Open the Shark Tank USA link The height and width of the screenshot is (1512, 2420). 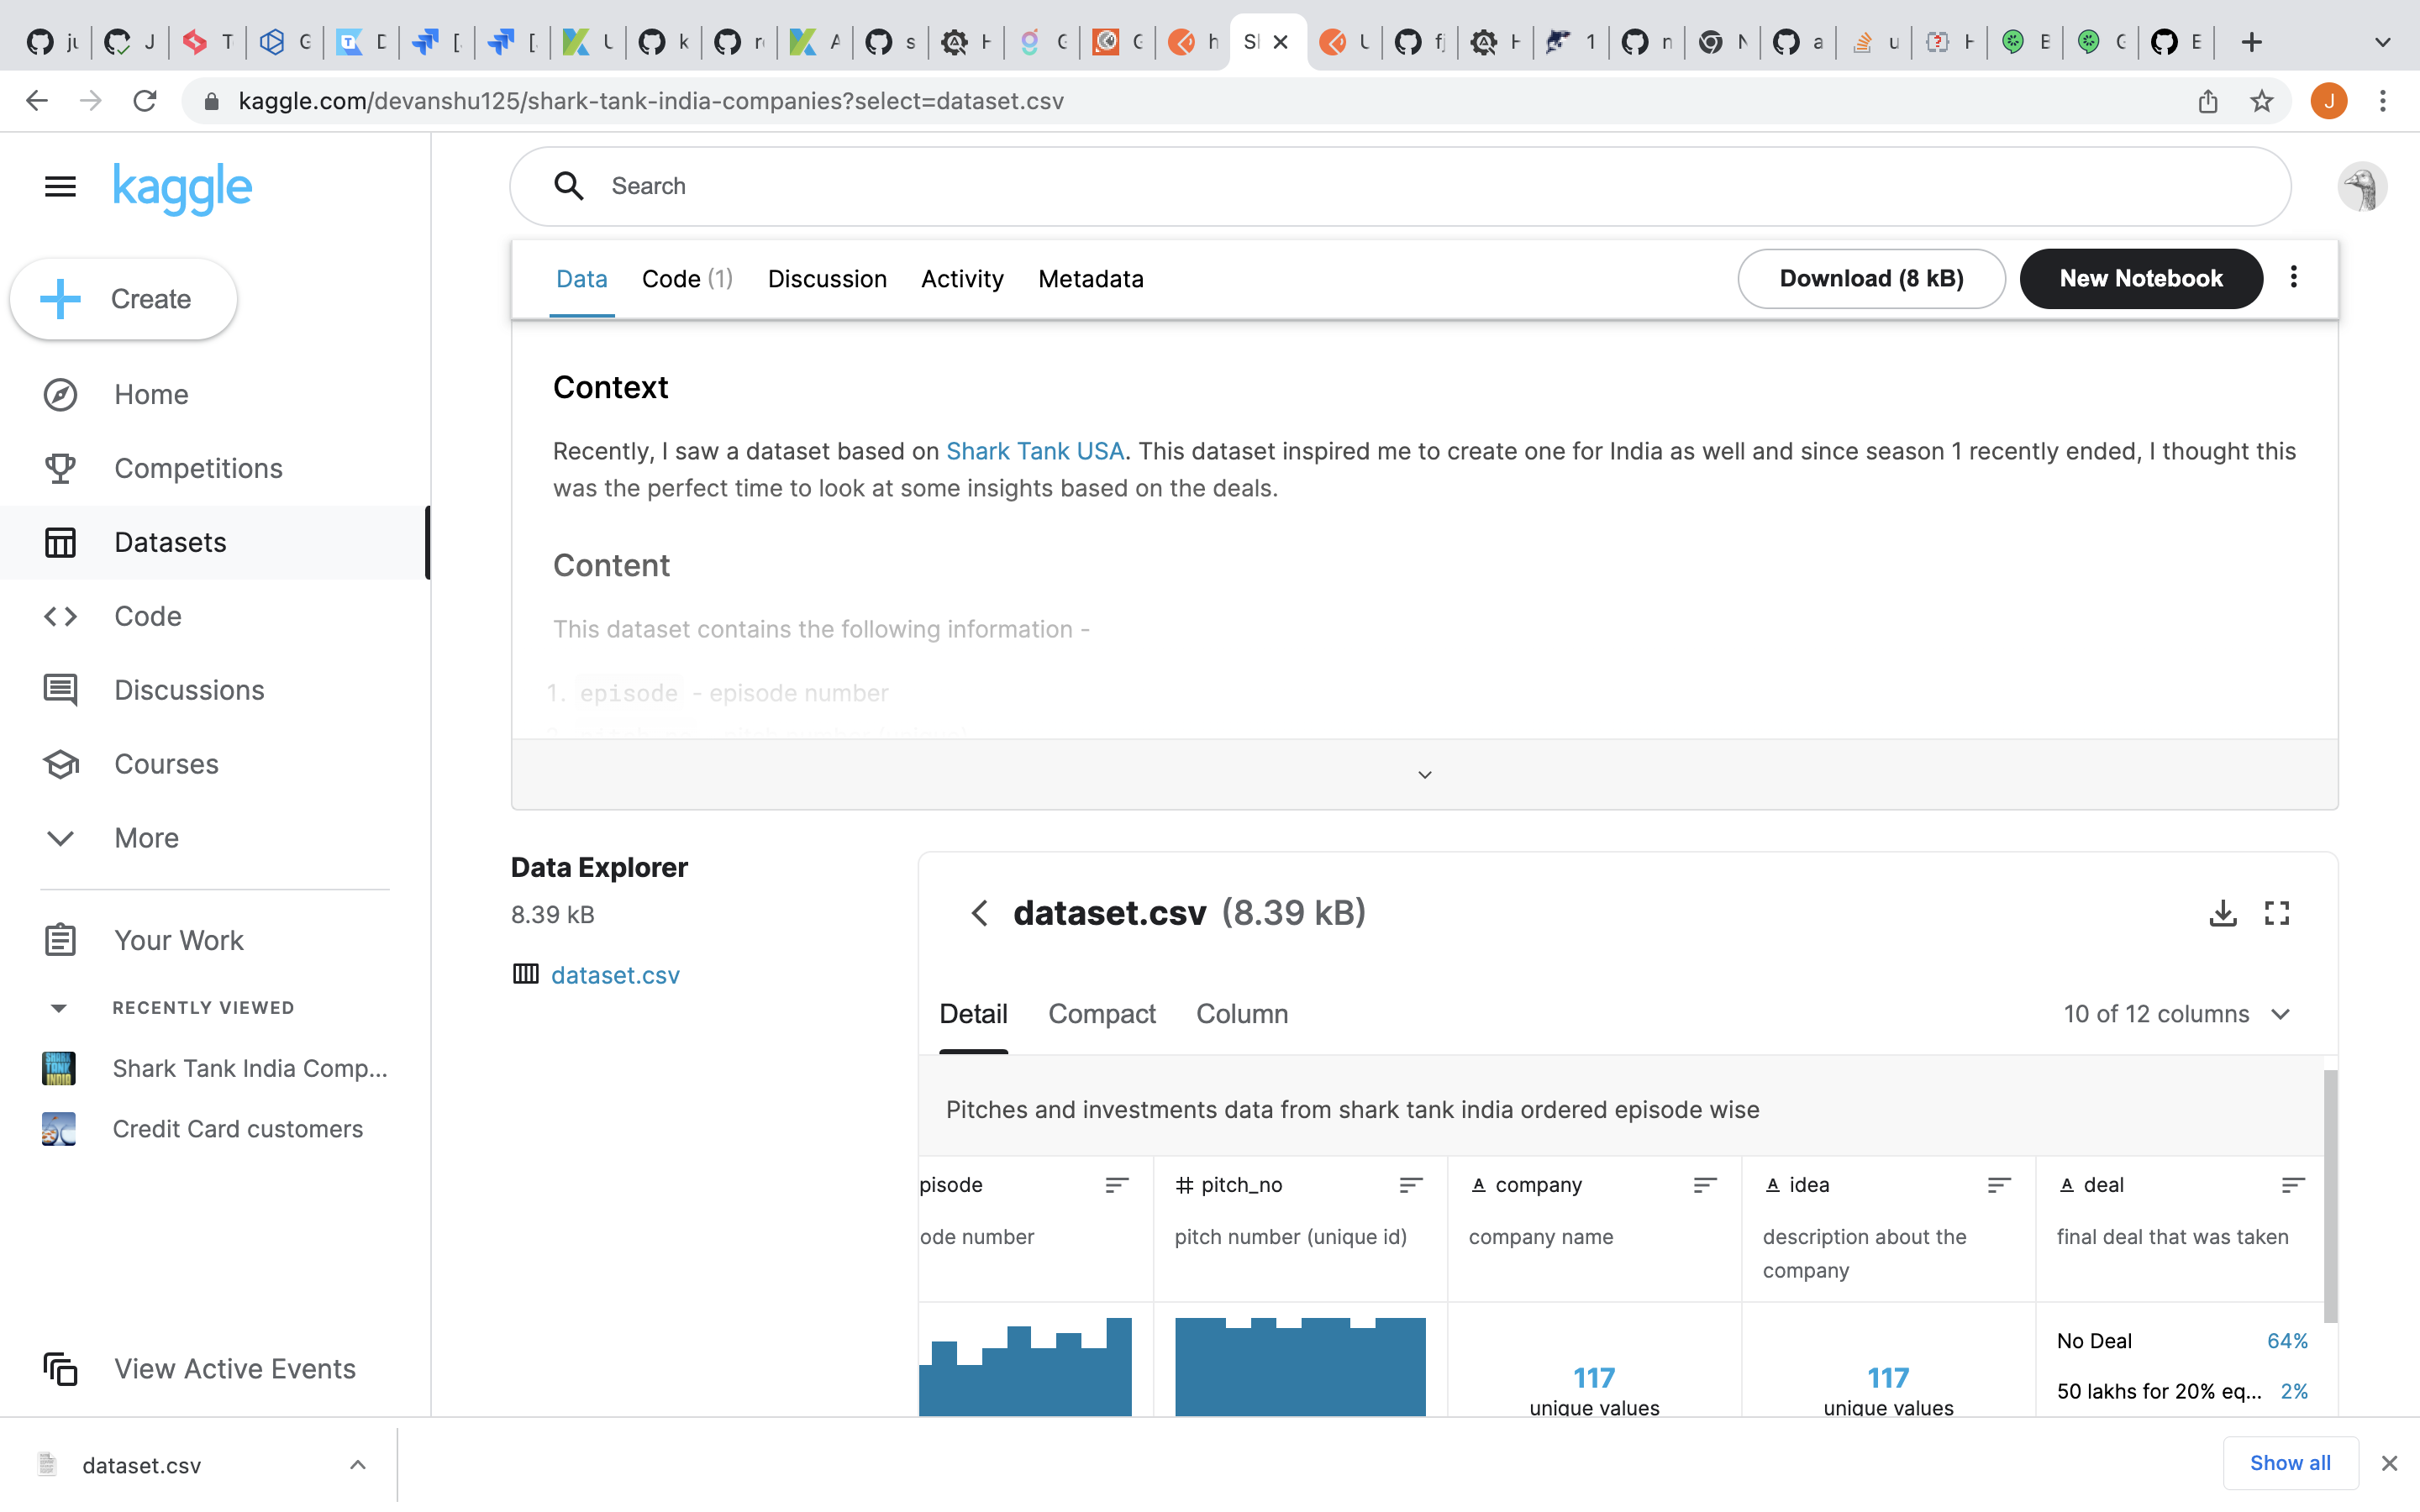point(1035,451)
